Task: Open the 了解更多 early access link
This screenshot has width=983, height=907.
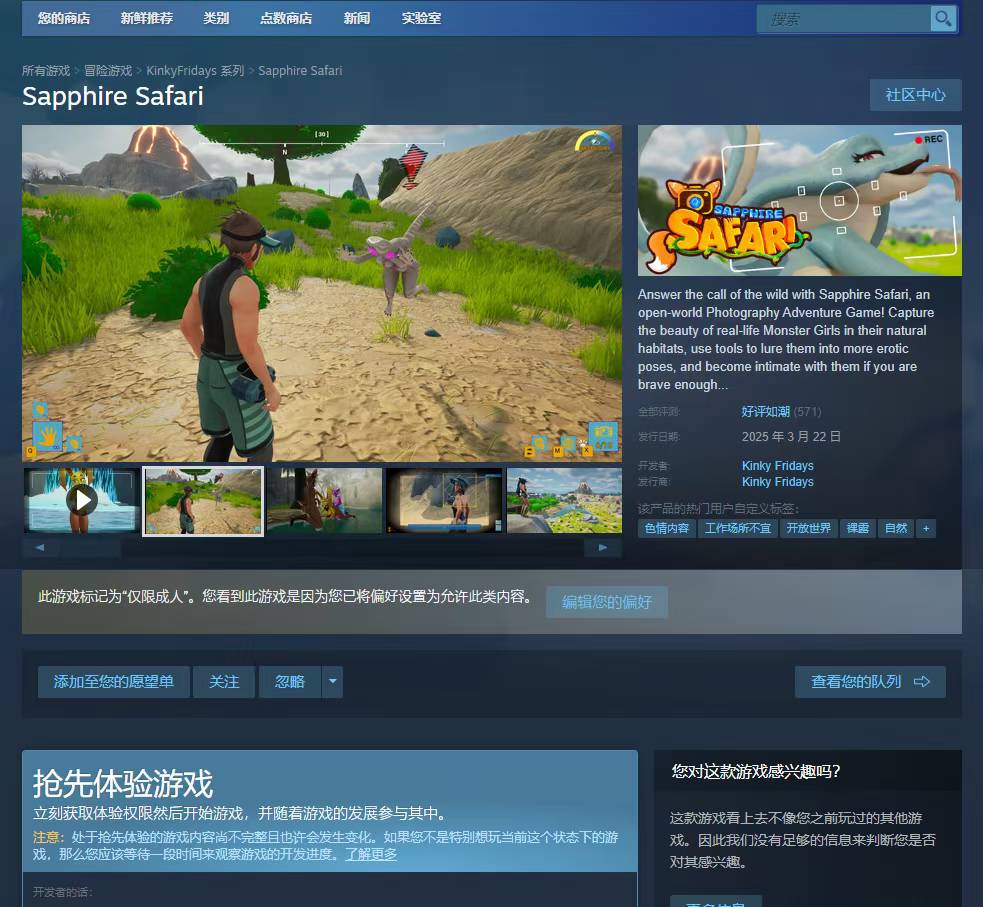Action: pos(371,854)
